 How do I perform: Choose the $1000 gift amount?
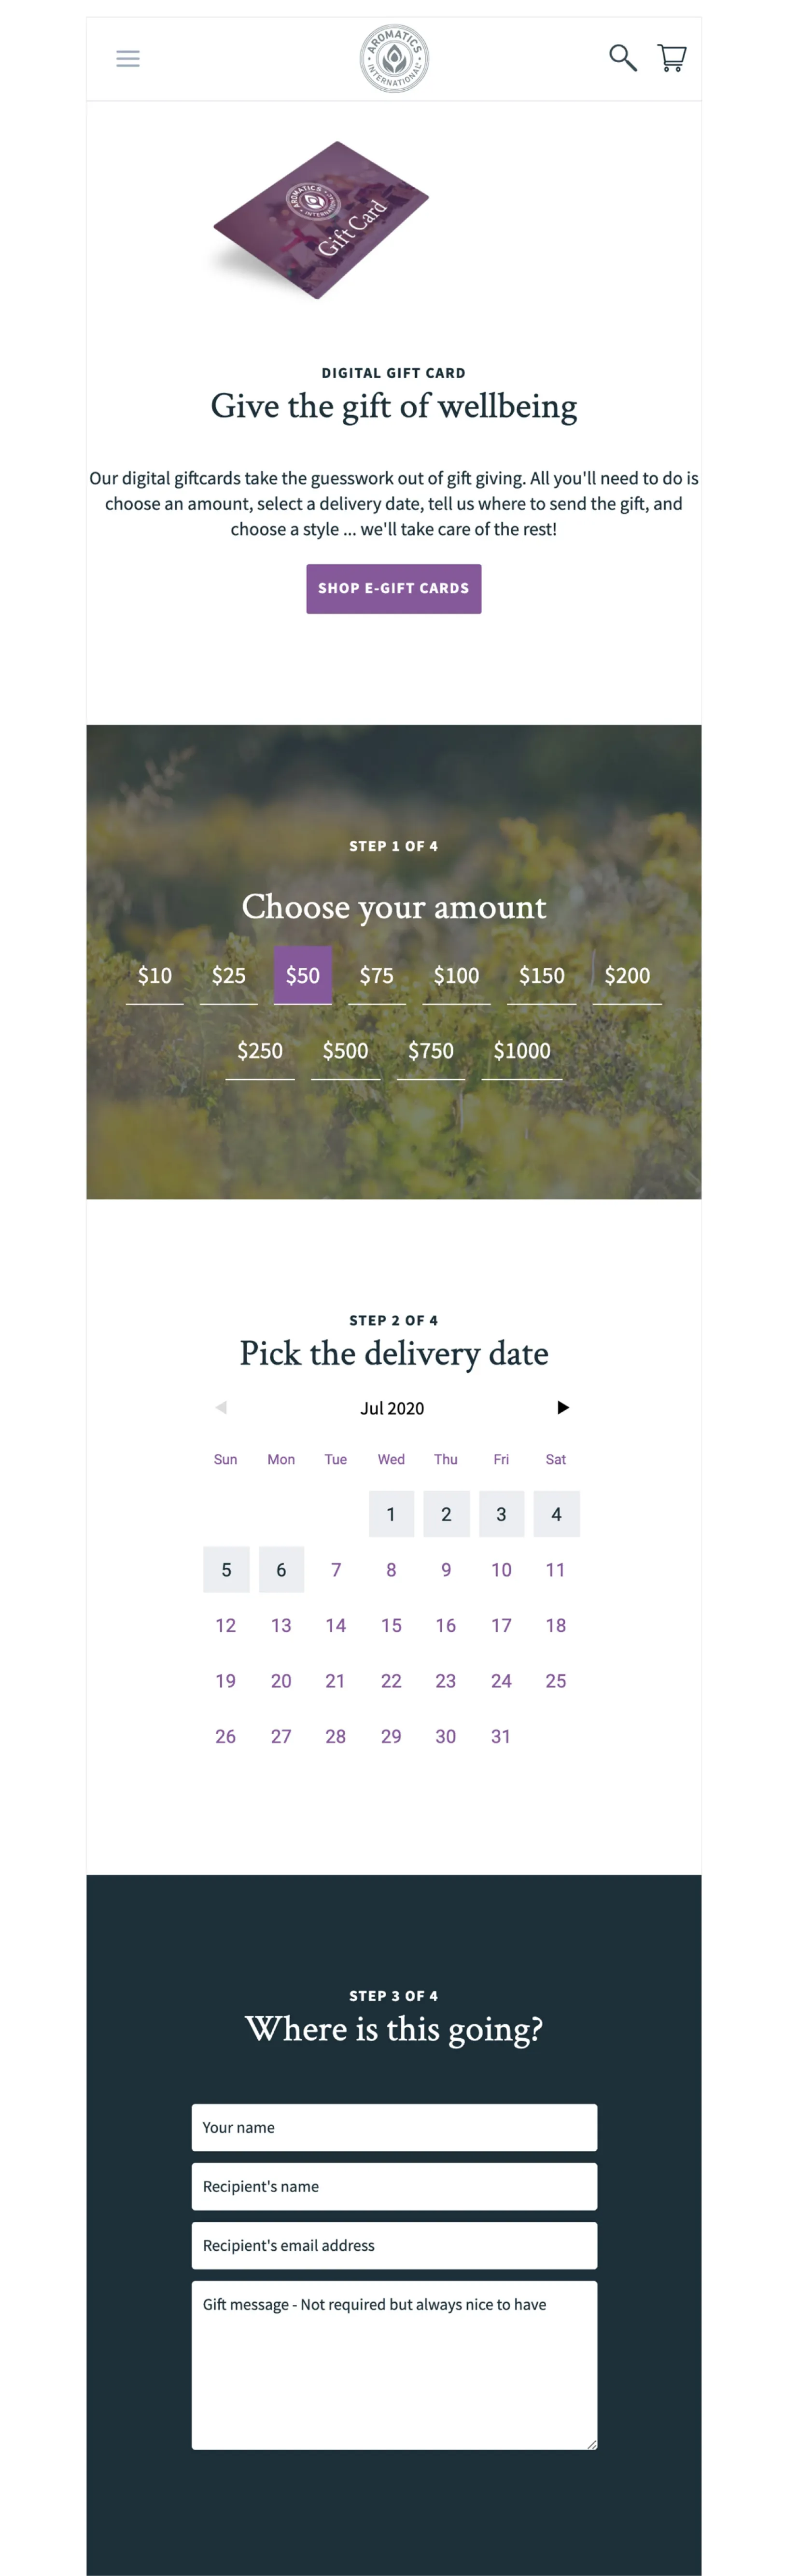click(x=522, y=1051)
